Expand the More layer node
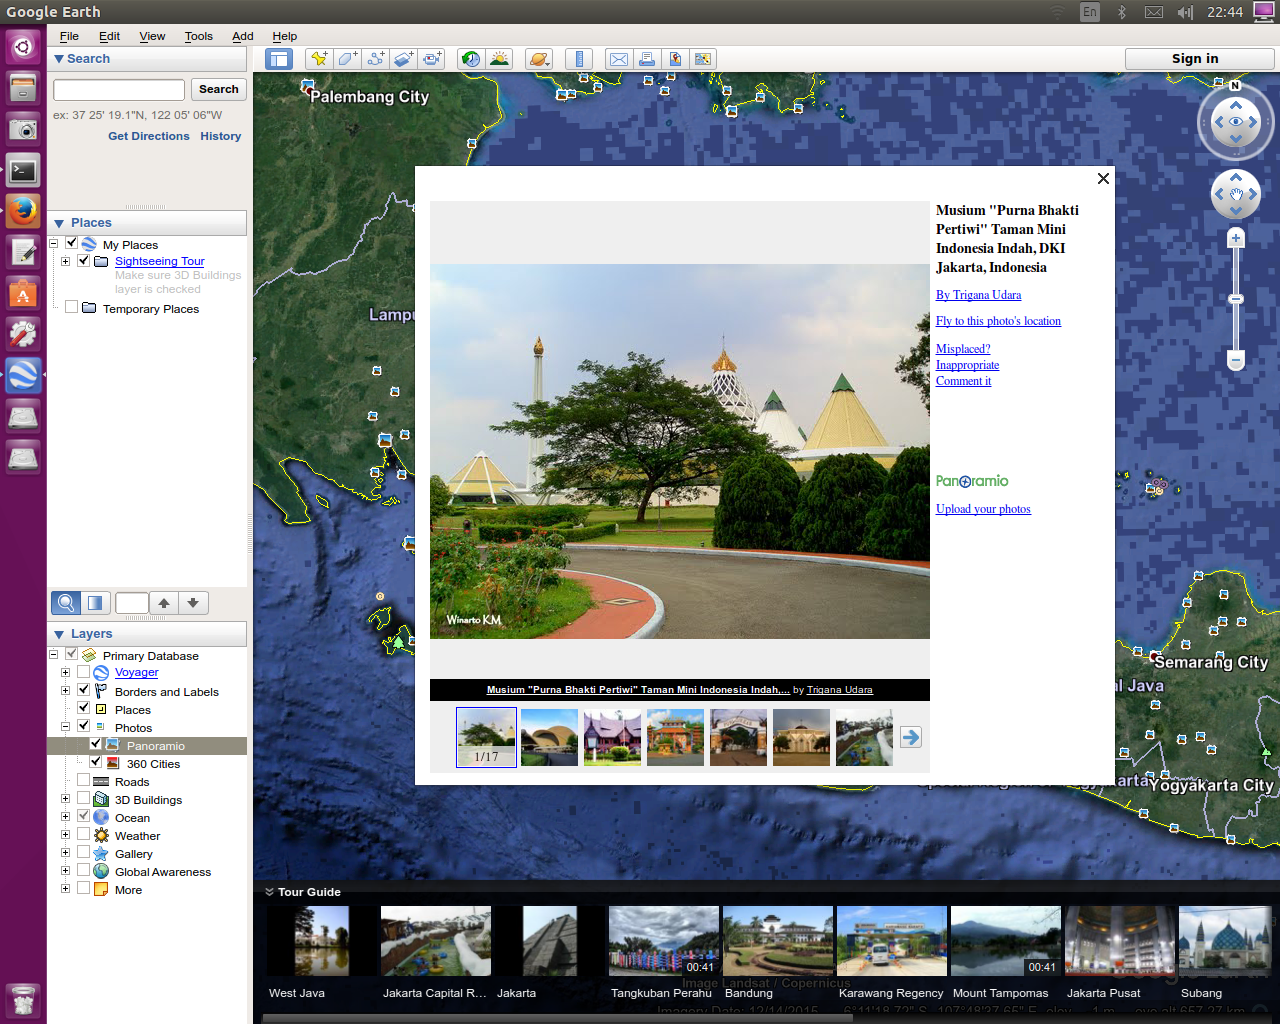 point(66,889)
